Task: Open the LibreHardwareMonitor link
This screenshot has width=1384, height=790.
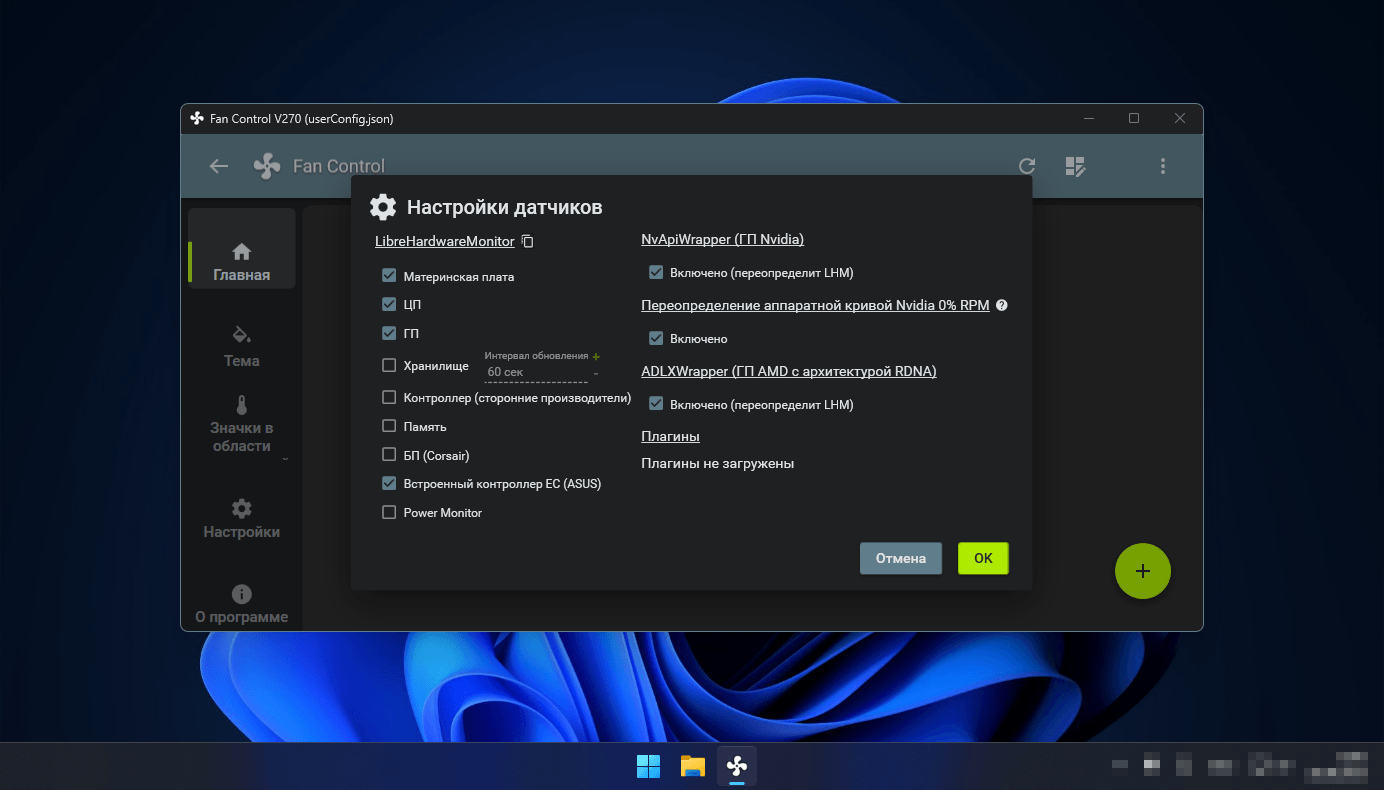Action: [445, 241]
